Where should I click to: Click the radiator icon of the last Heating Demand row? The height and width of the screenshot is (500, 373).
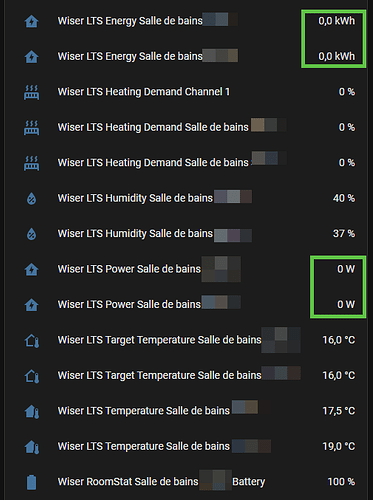coord(32,163)
